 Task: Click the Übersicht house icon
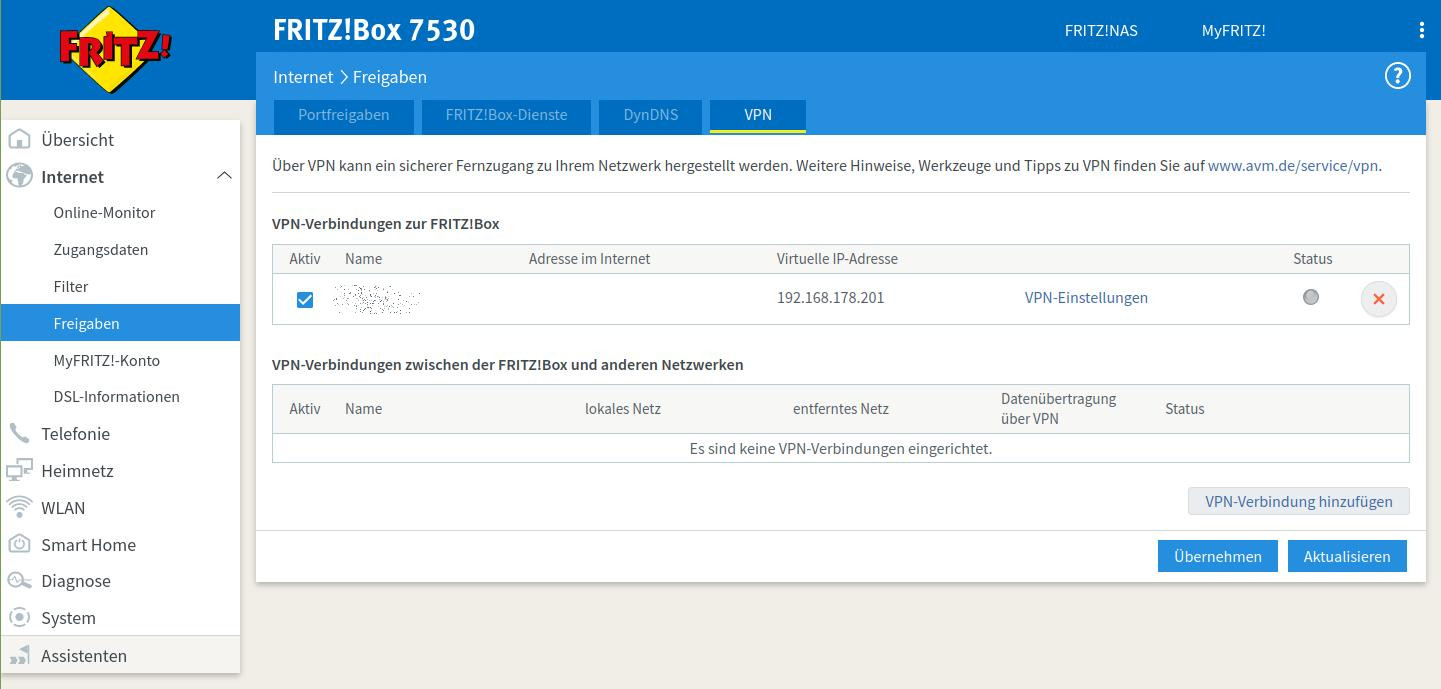19,139
